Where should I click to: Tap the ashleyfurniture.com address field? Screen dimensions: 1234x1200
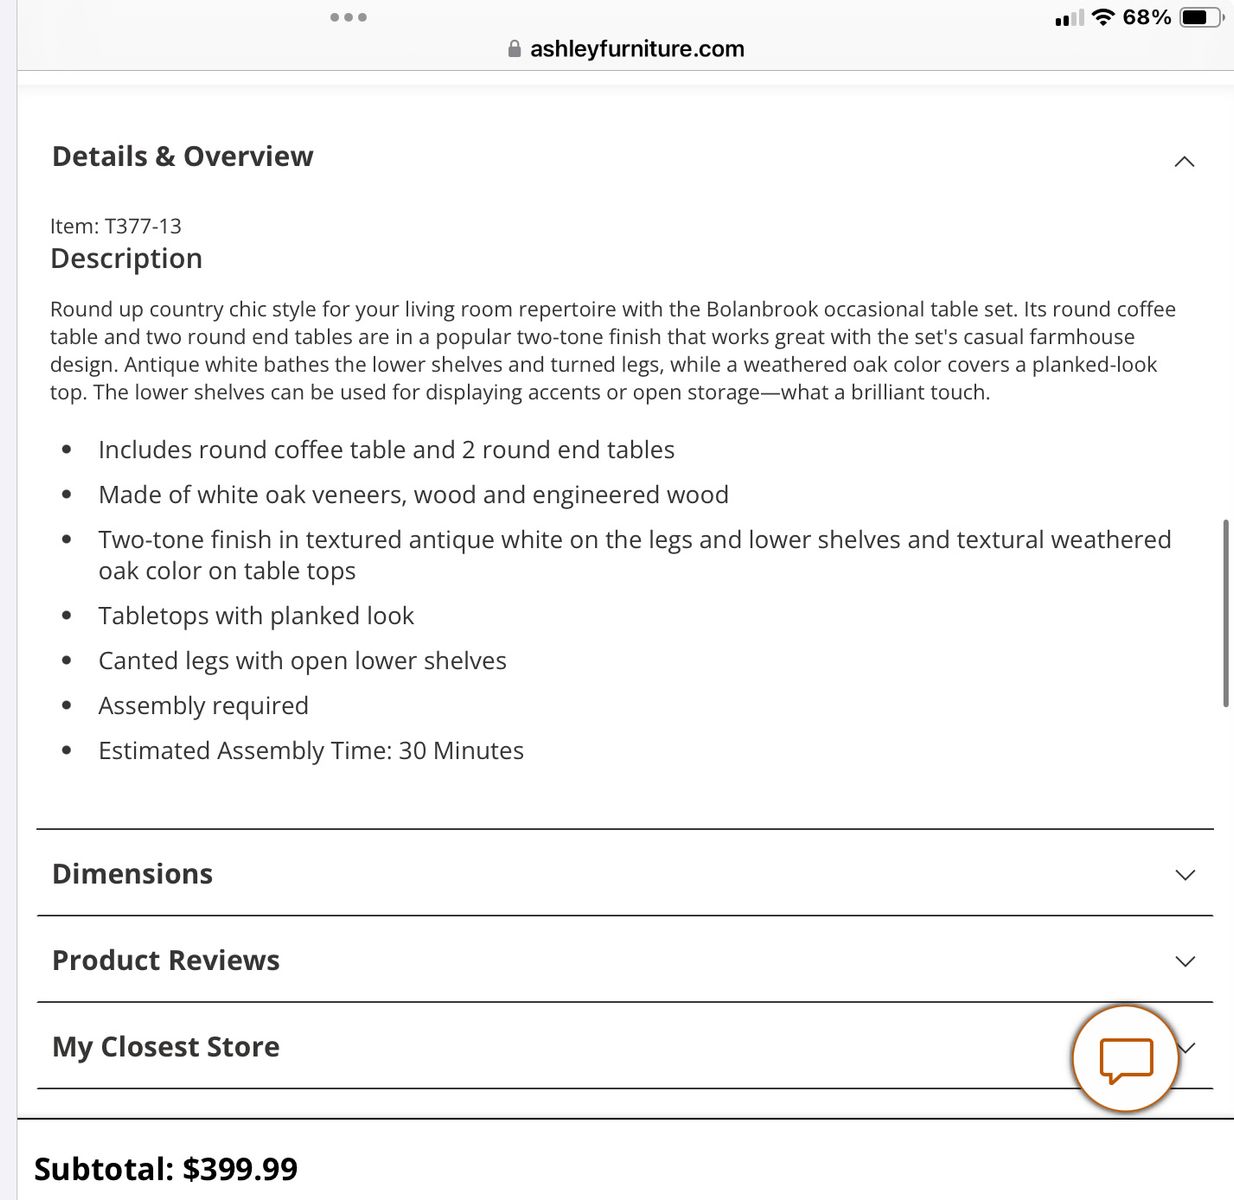[636, 49]
